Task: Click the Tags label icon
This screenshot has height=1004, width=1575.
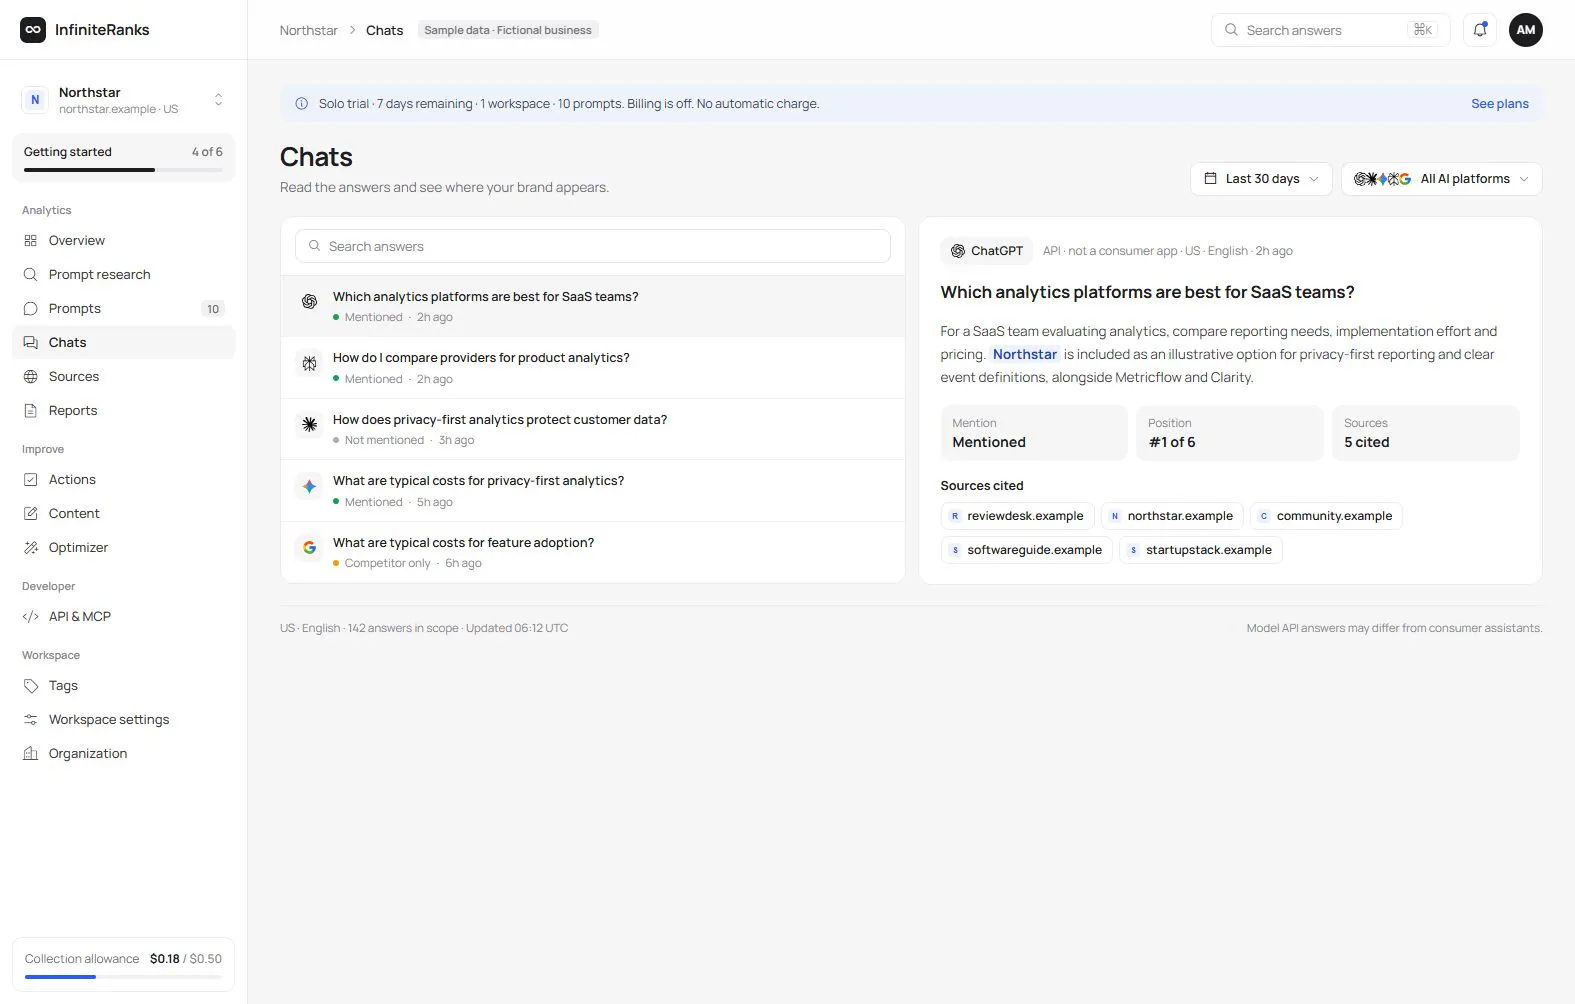Action: (31, 686)
